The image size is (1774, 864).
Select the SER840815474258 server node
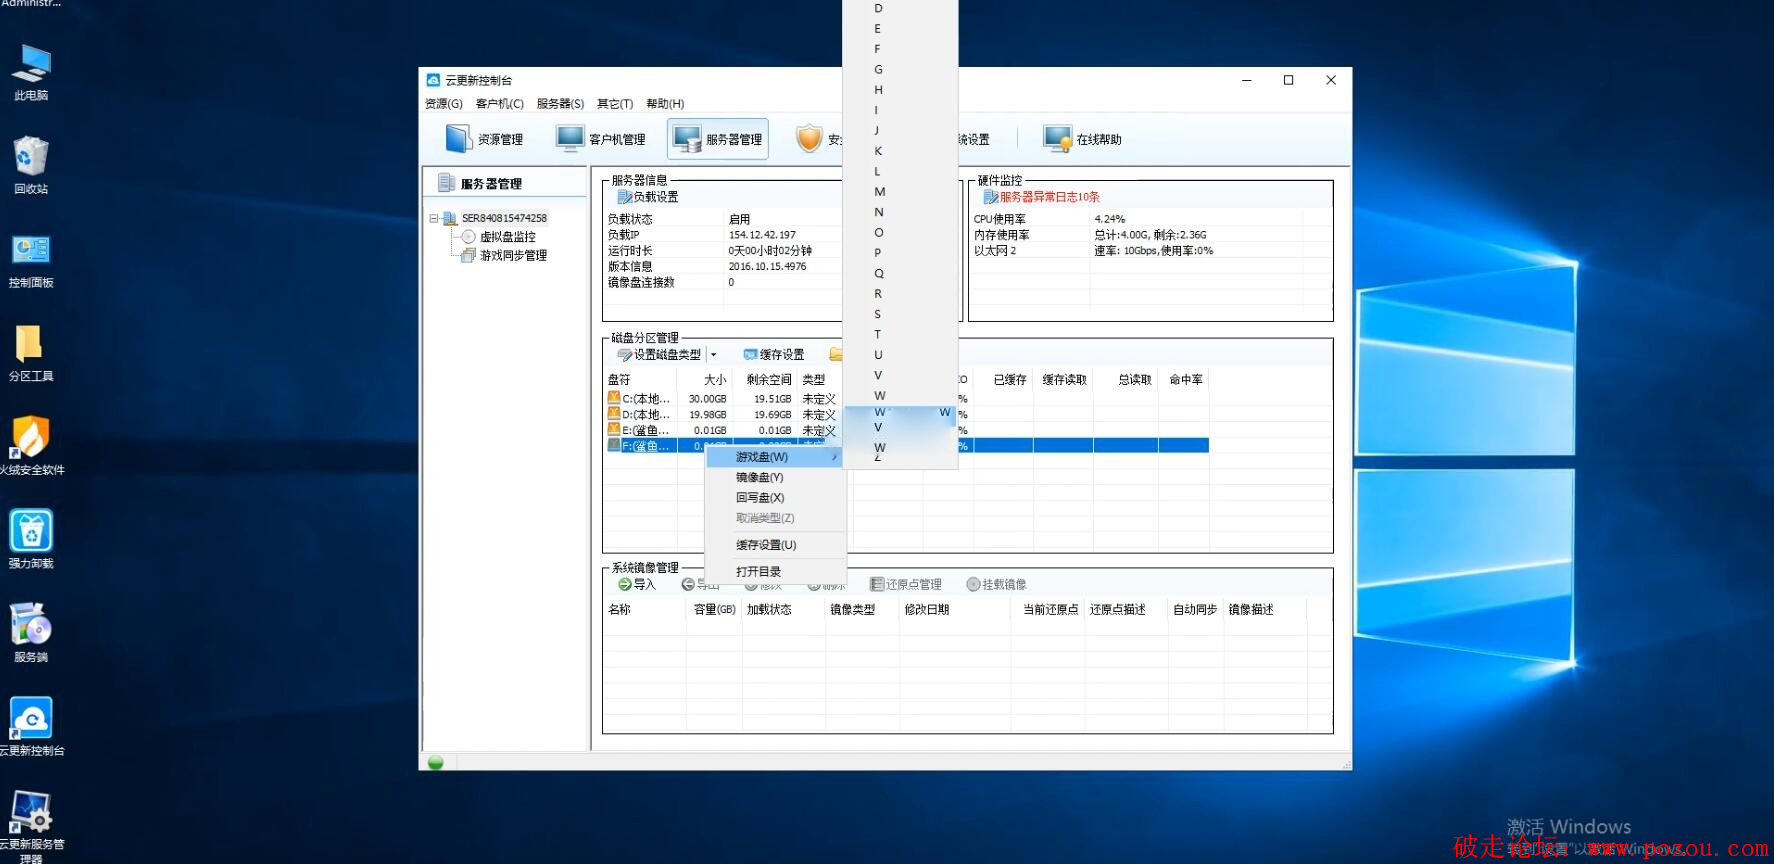504,218
